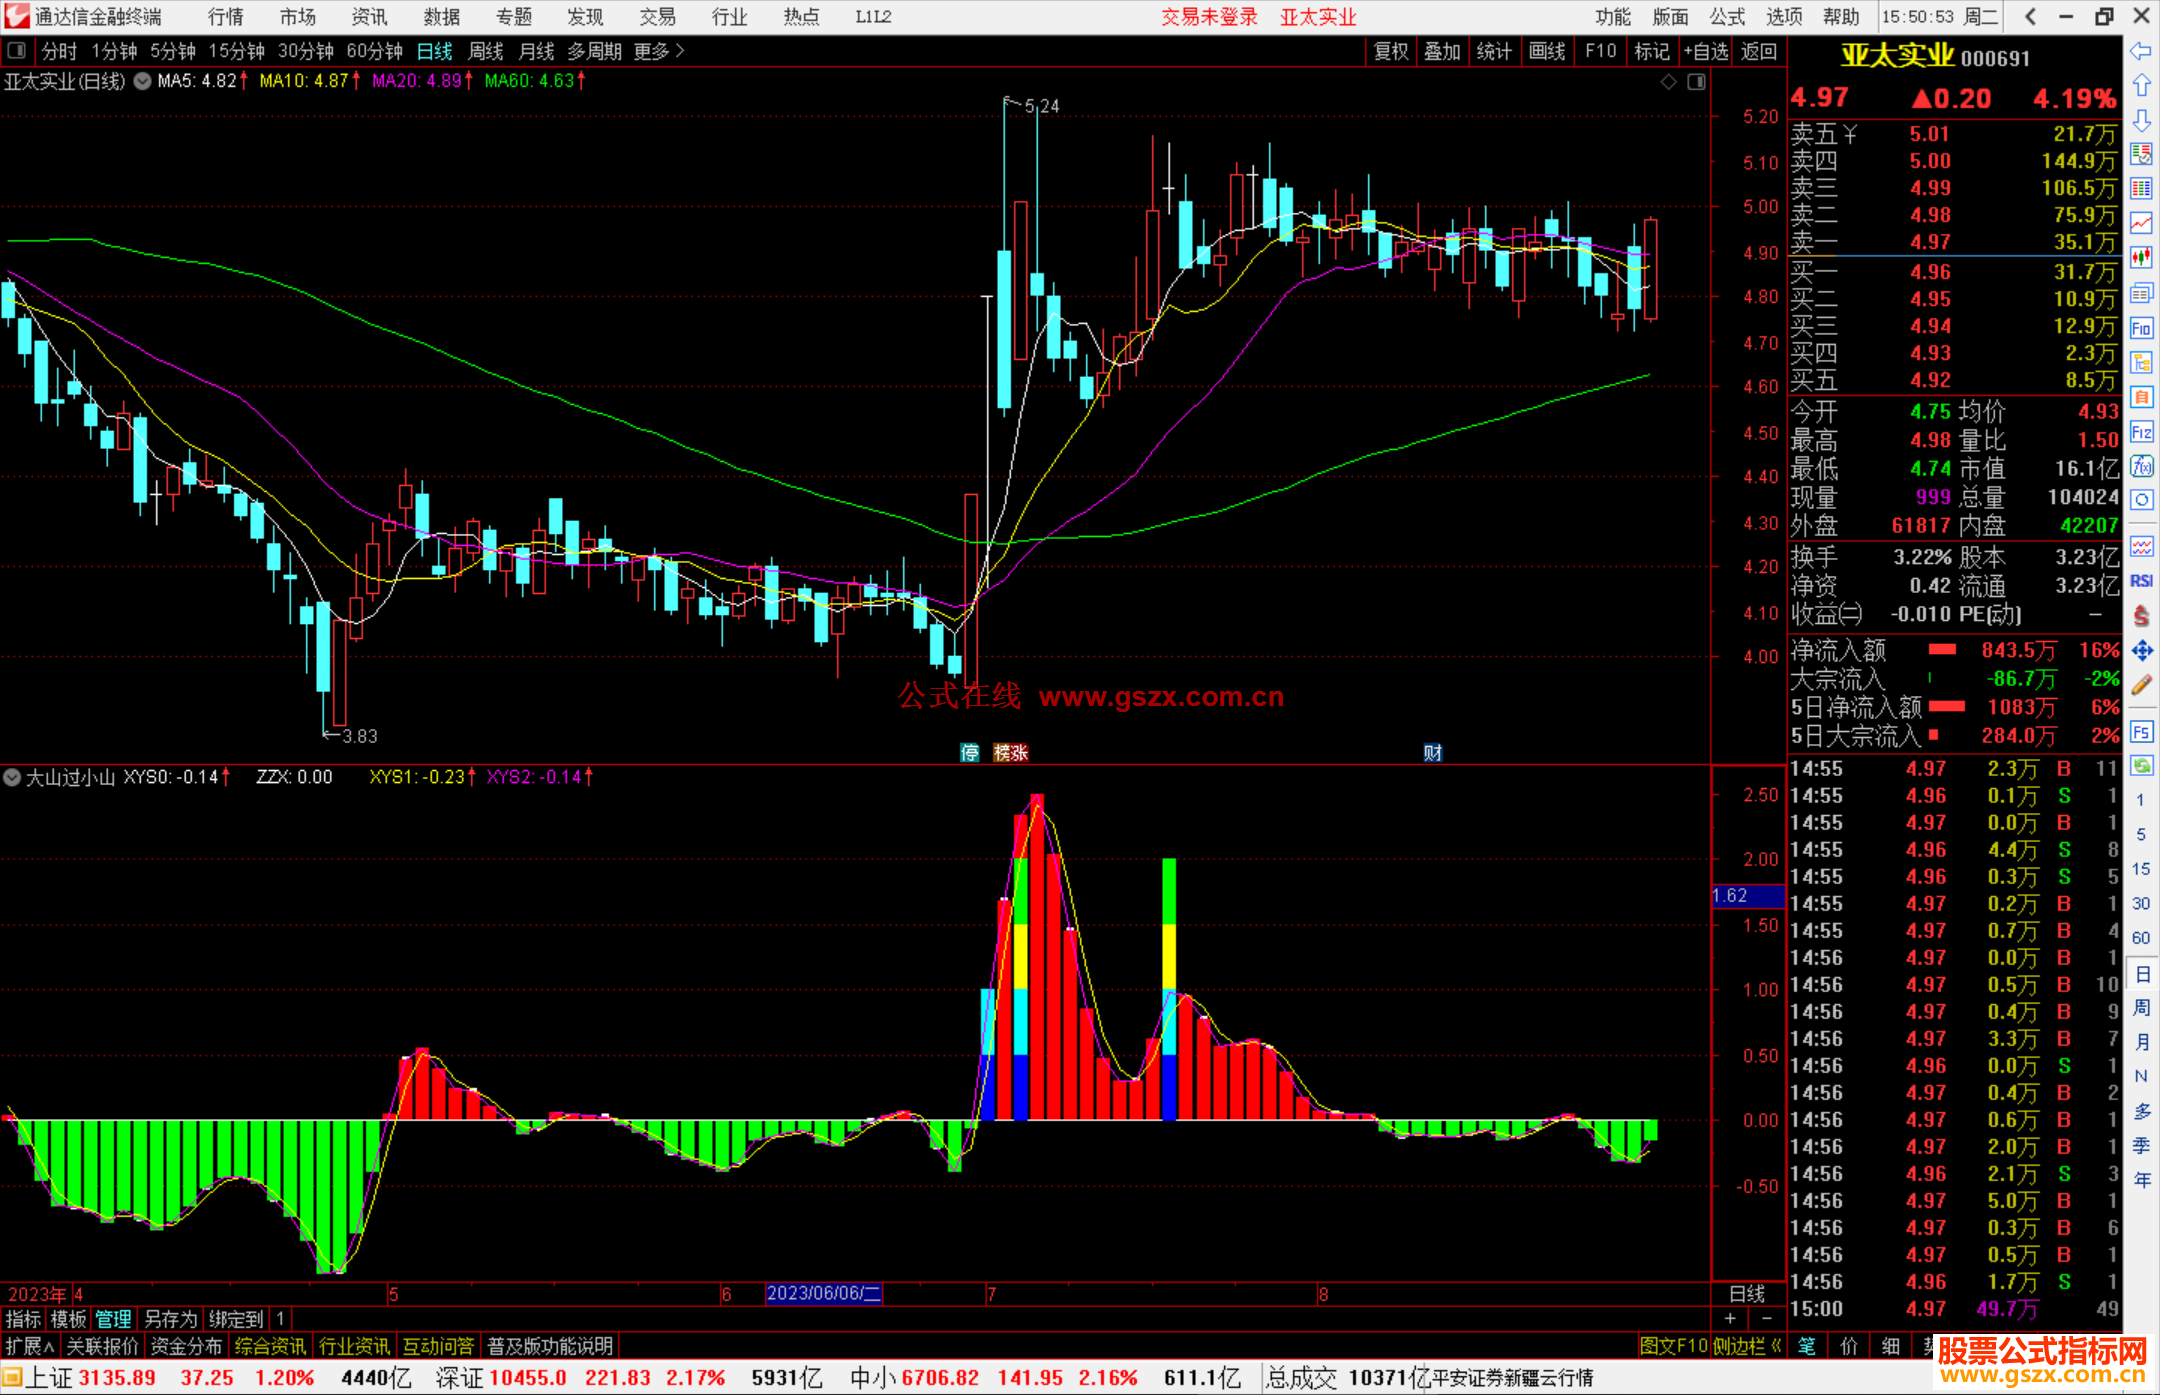Switch to the 周线 period tab
This screenshot has height=1395, width=2160.
486,51
